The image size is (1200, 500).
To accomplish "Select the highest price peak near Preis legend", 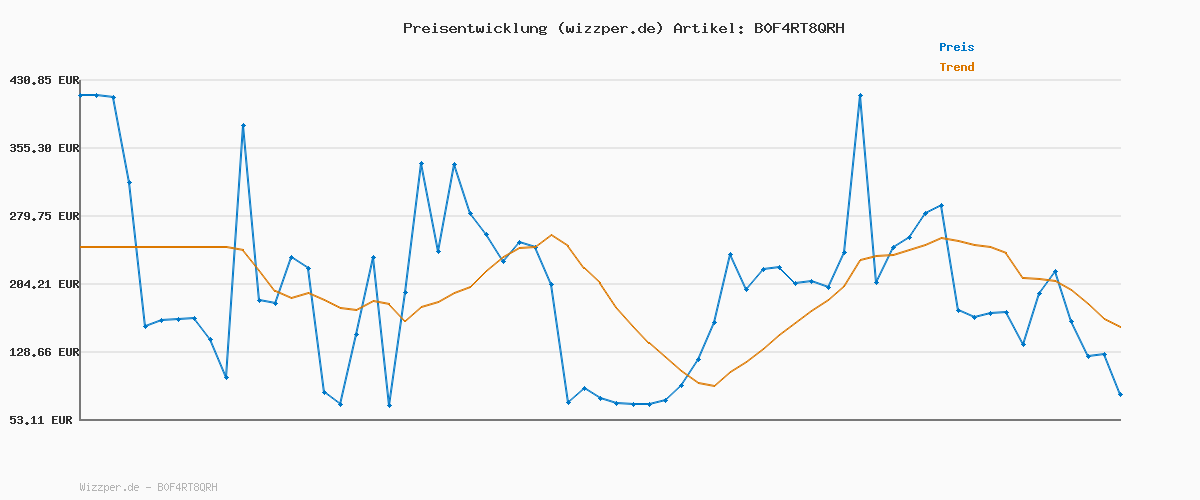I will [860, 95].
